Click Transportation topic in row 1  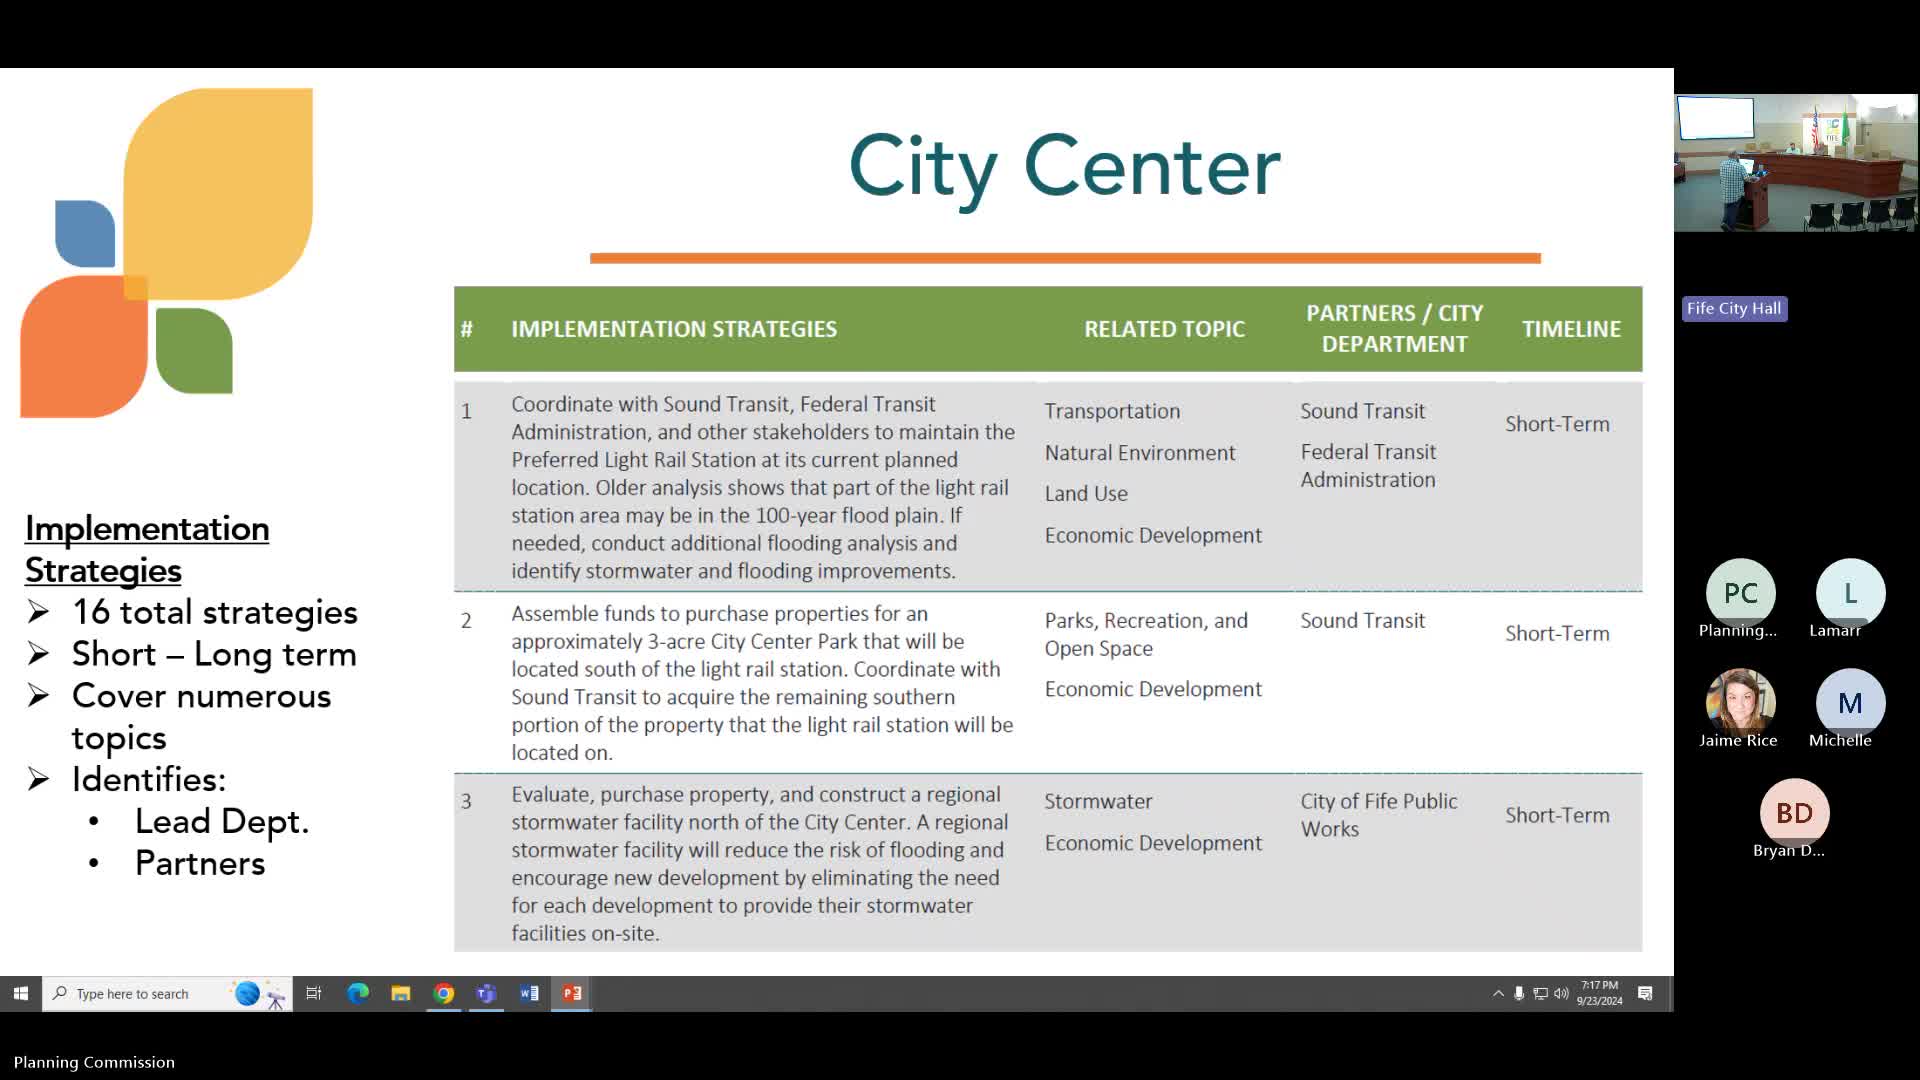click(1112, 411)
